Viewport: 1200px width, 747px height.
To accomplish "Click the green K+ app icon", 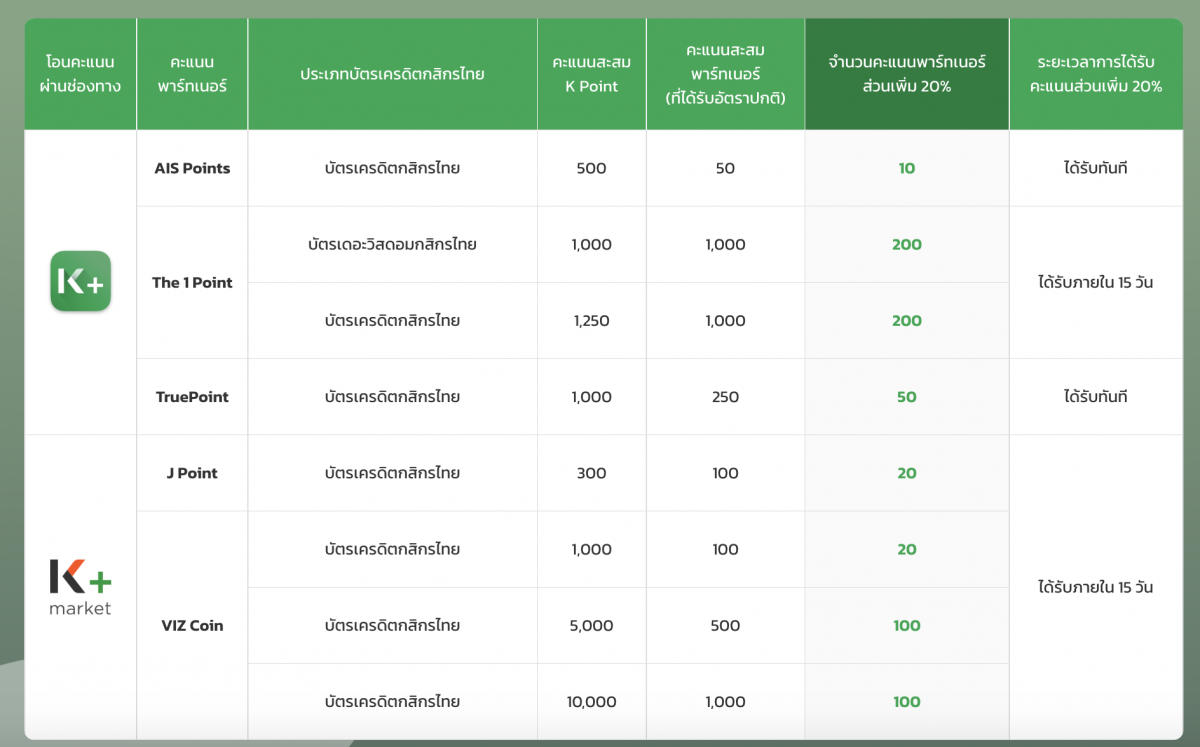I will tap(80, 281).
